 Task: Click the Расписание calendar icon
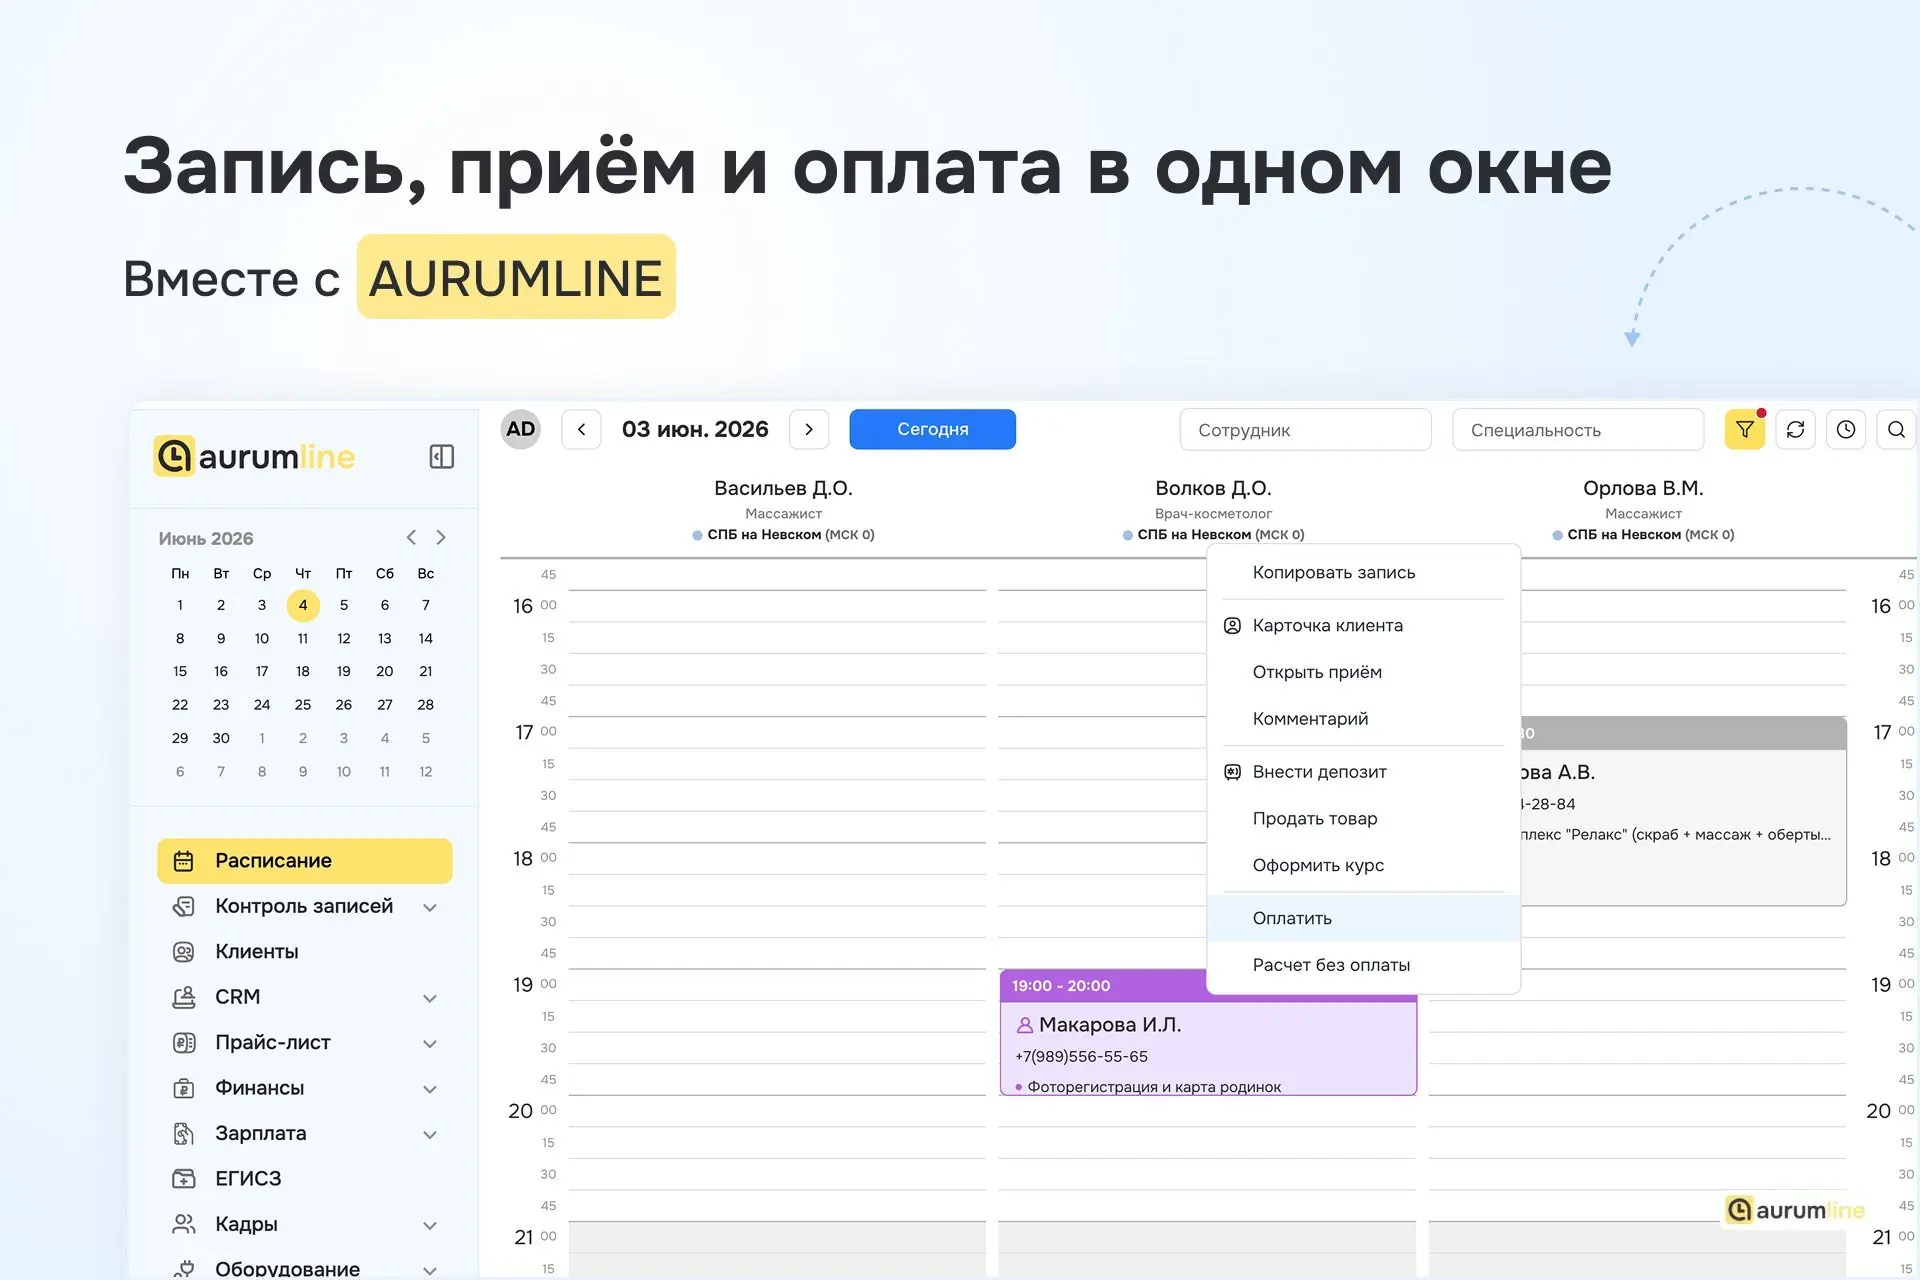(183, 861)
